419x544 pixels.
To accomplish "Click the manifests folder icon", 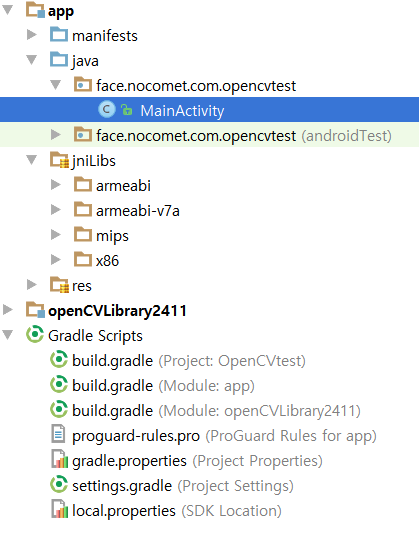I will [x=59, y=34].
